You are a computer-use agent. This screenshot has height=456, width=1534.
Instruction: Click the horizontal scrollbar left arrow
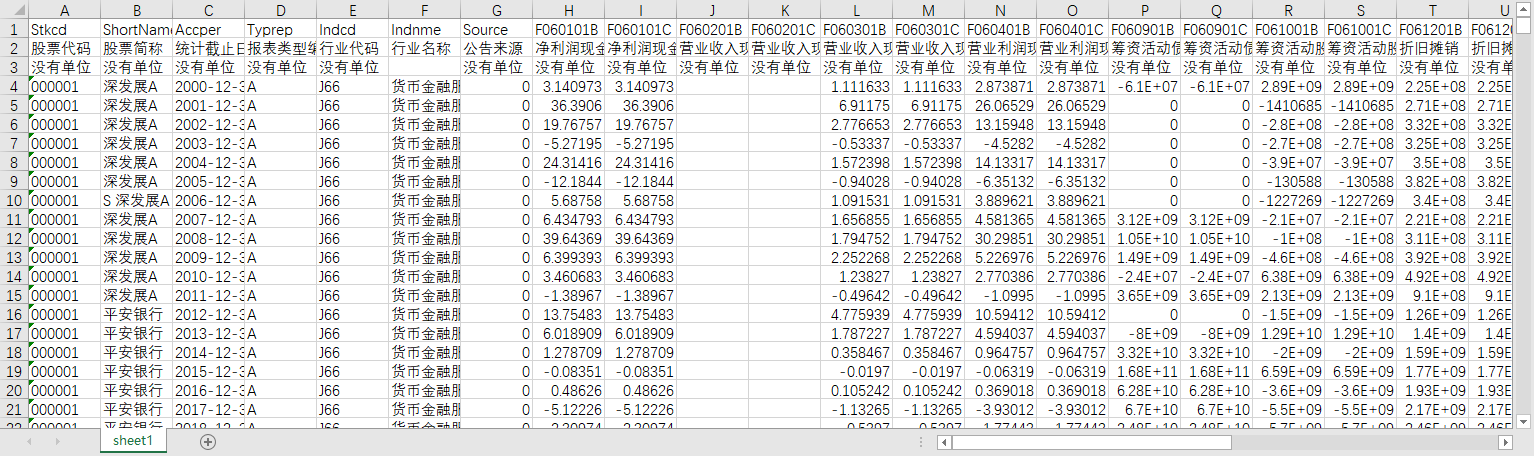pos(945,441)
